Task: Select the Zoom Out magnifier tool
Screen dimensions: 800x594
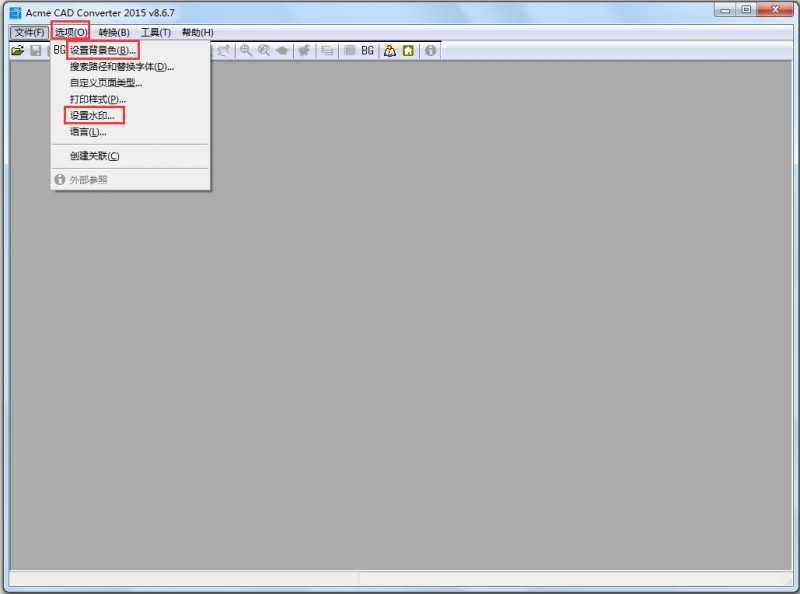Action: pyautogui.click(x=263, y=49)
